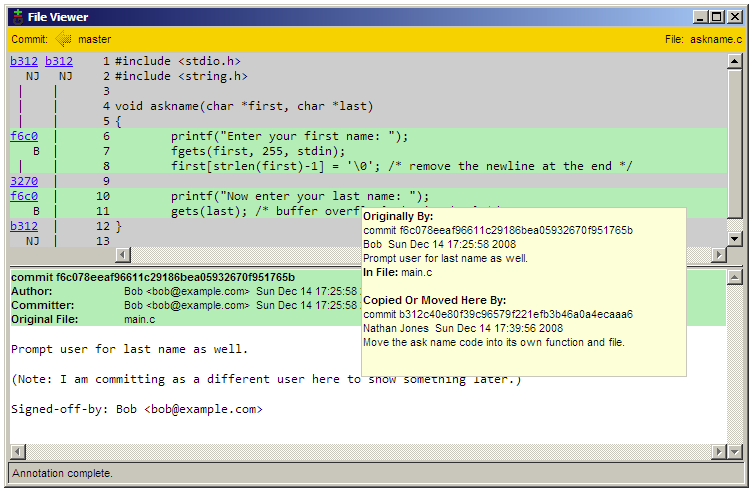This screenshot has width=753, height=491.
Task: Open 3270 commit link beside line 9
Action: pyautogui.click(x=24, y=181)
